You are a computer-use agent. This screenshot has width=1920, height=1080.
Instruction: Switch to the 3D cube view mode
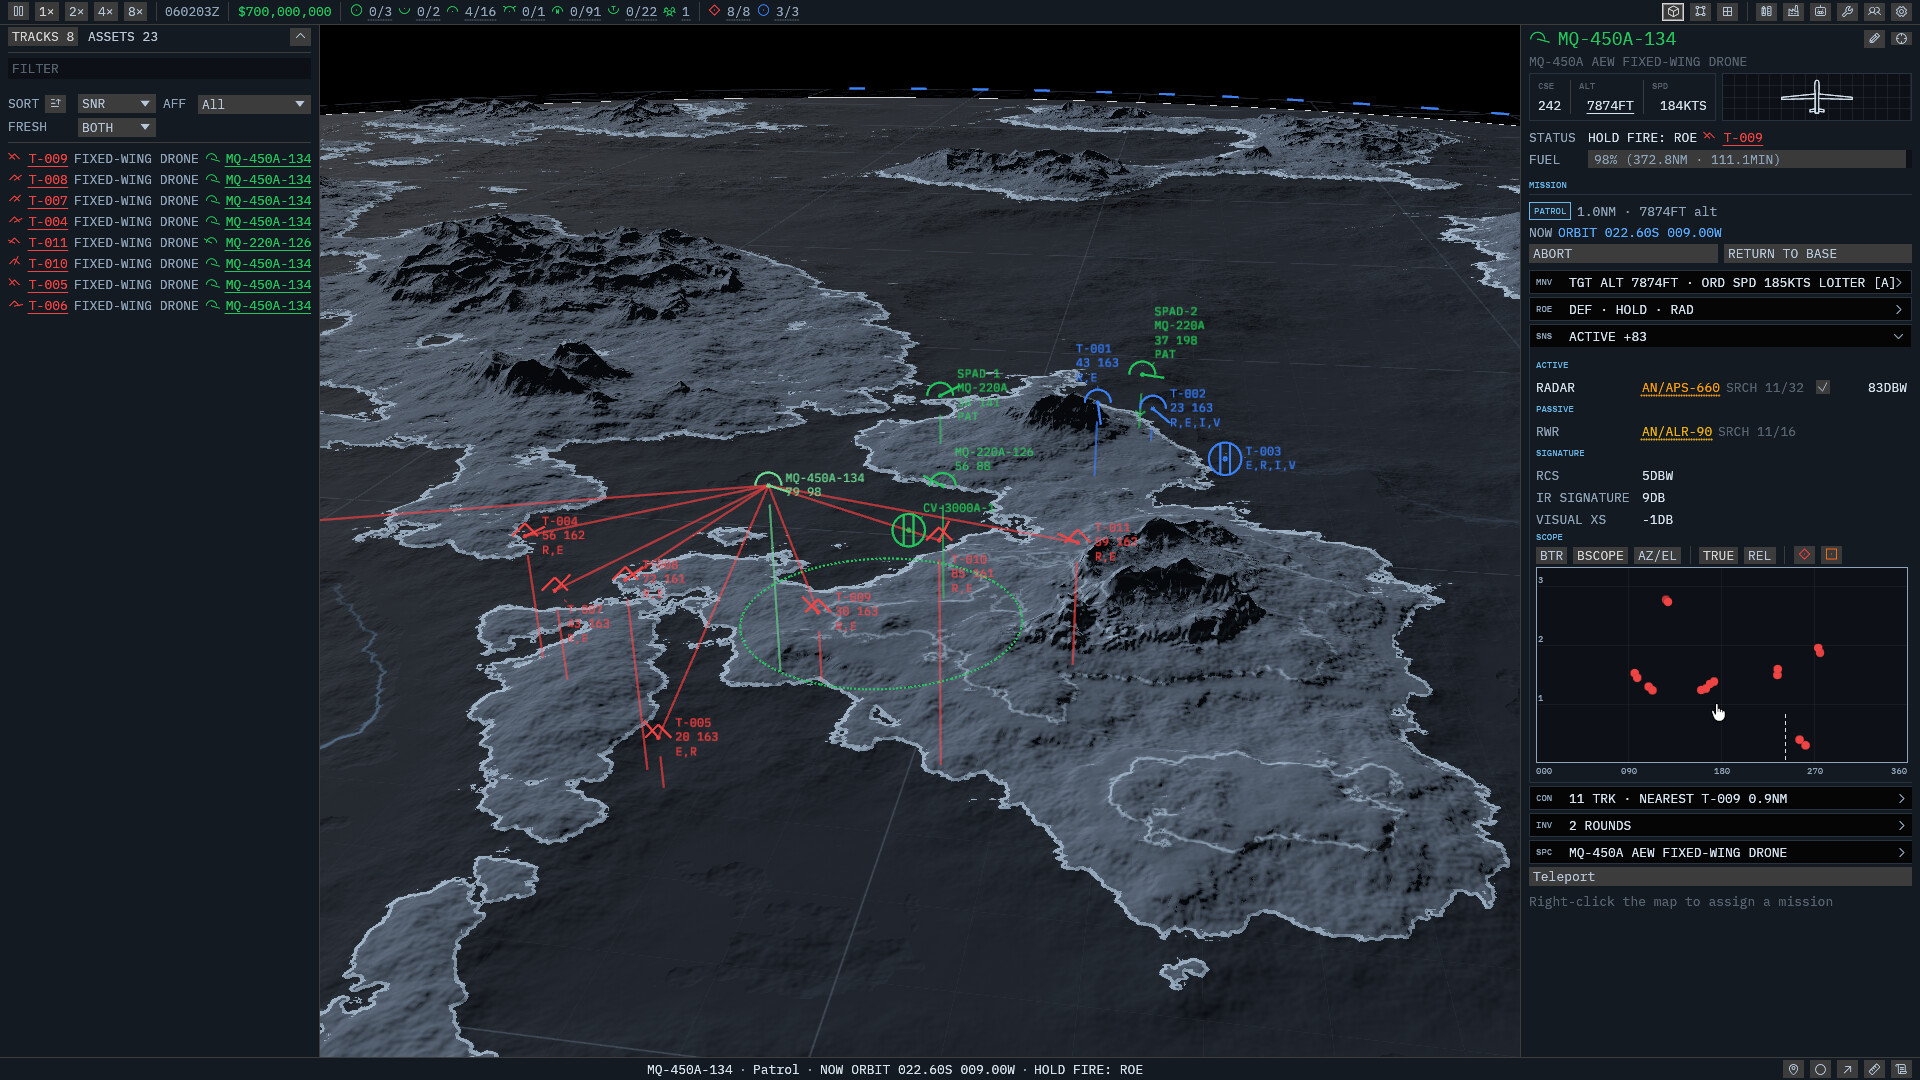1673,12
